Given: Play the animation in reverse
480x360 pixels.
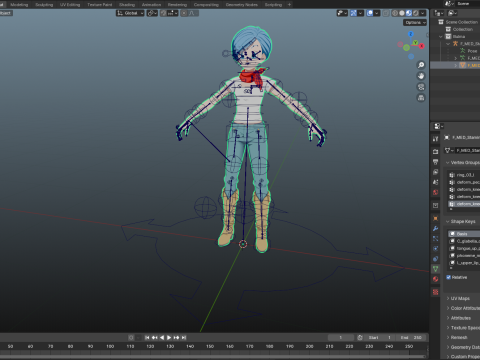Looking at the screenshot, I should (162, 338).
